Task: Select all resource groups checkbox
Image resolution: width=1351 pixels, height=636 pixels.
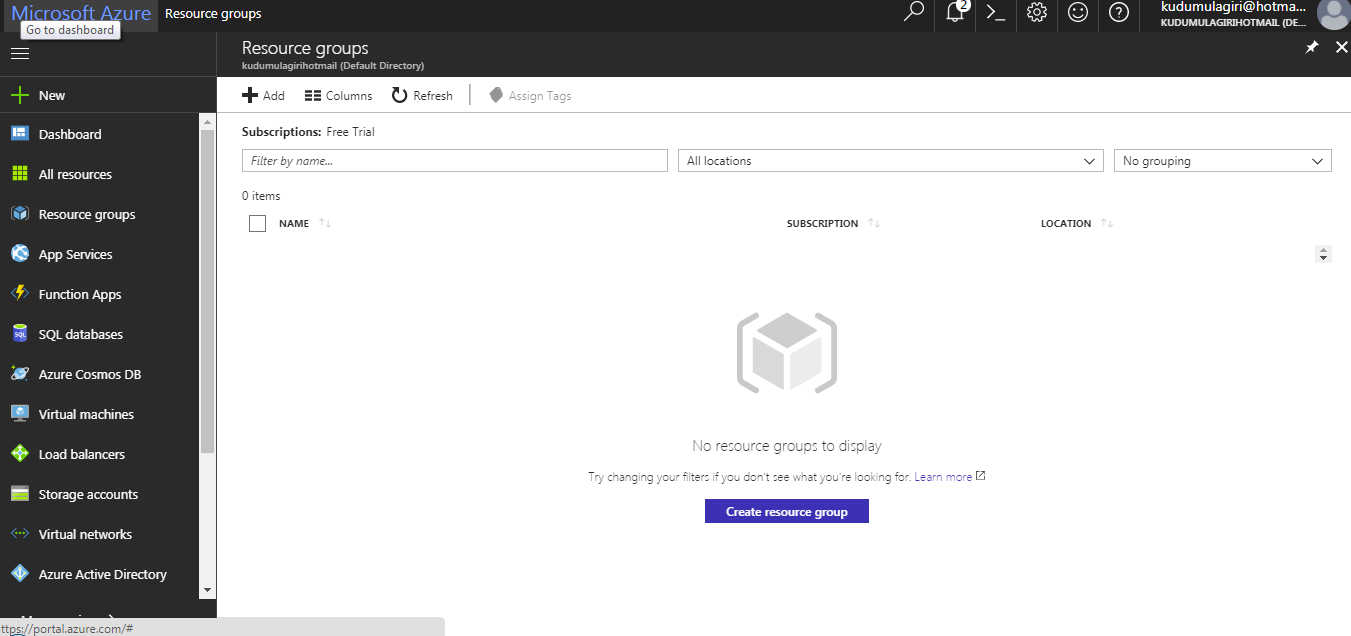Action: (x=257, y=223)
